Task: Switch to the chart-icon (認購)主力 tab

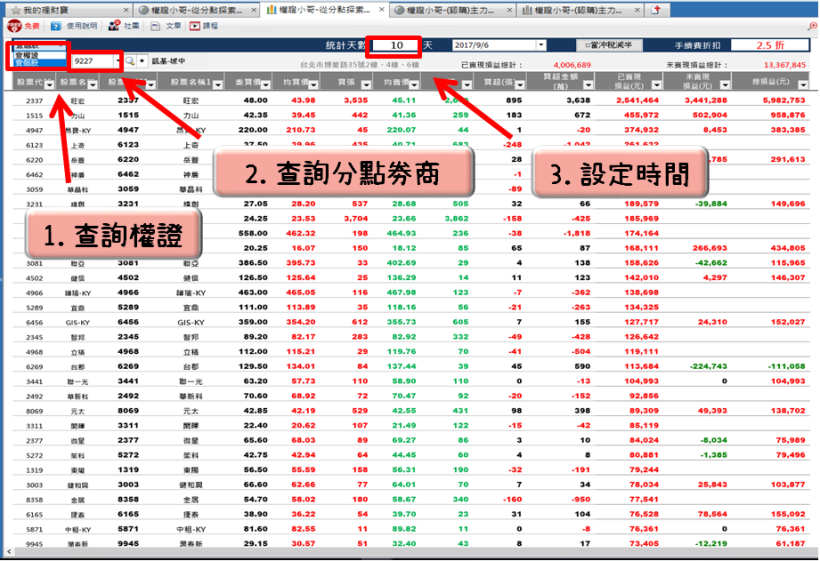Action: tap(580, 10)
